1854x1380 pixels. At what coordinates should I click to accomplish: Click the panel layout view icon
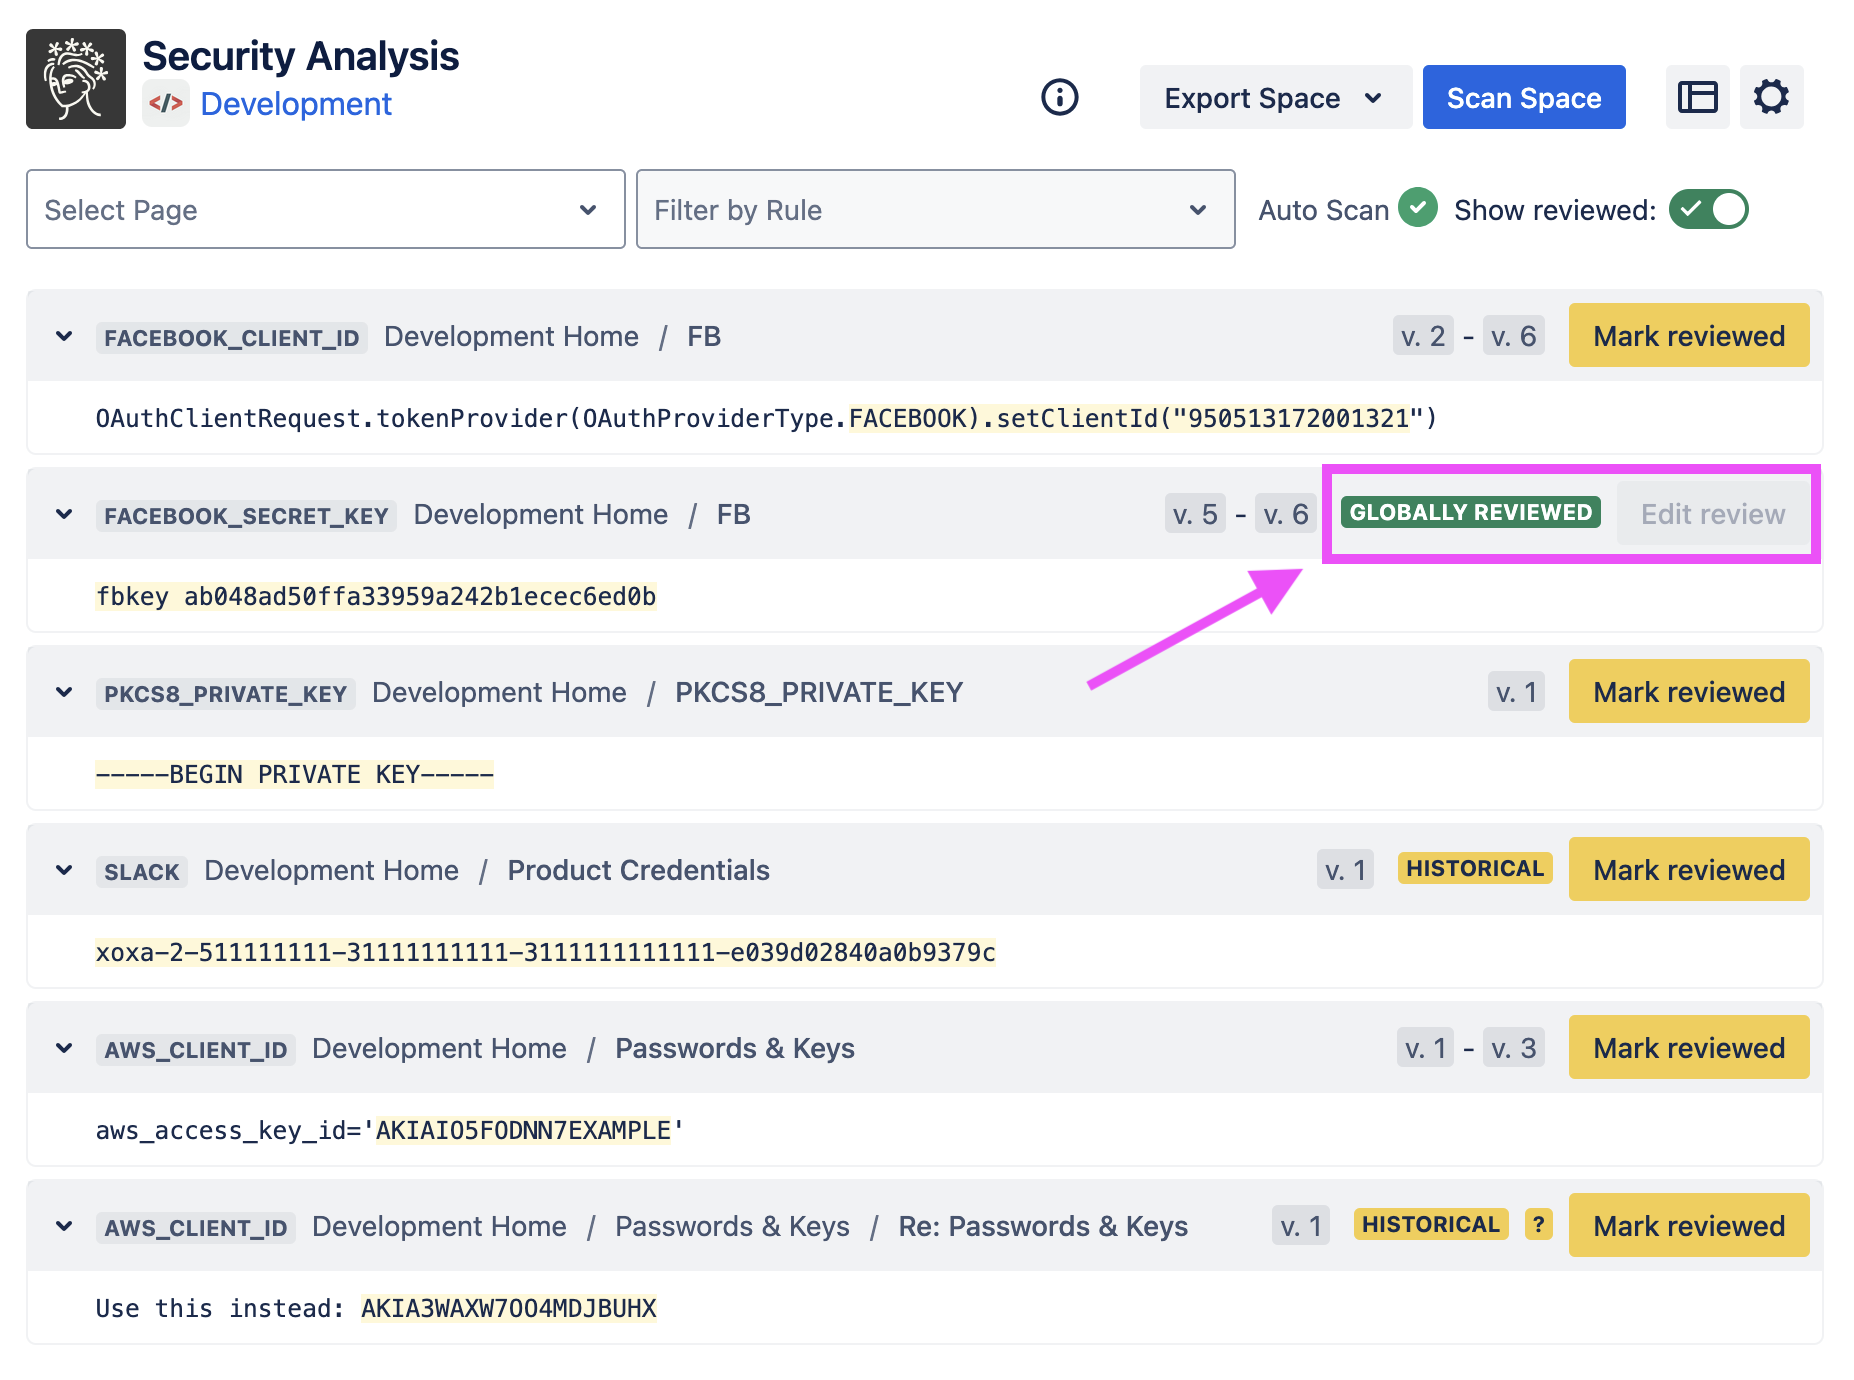click(x=1697, y=97)
